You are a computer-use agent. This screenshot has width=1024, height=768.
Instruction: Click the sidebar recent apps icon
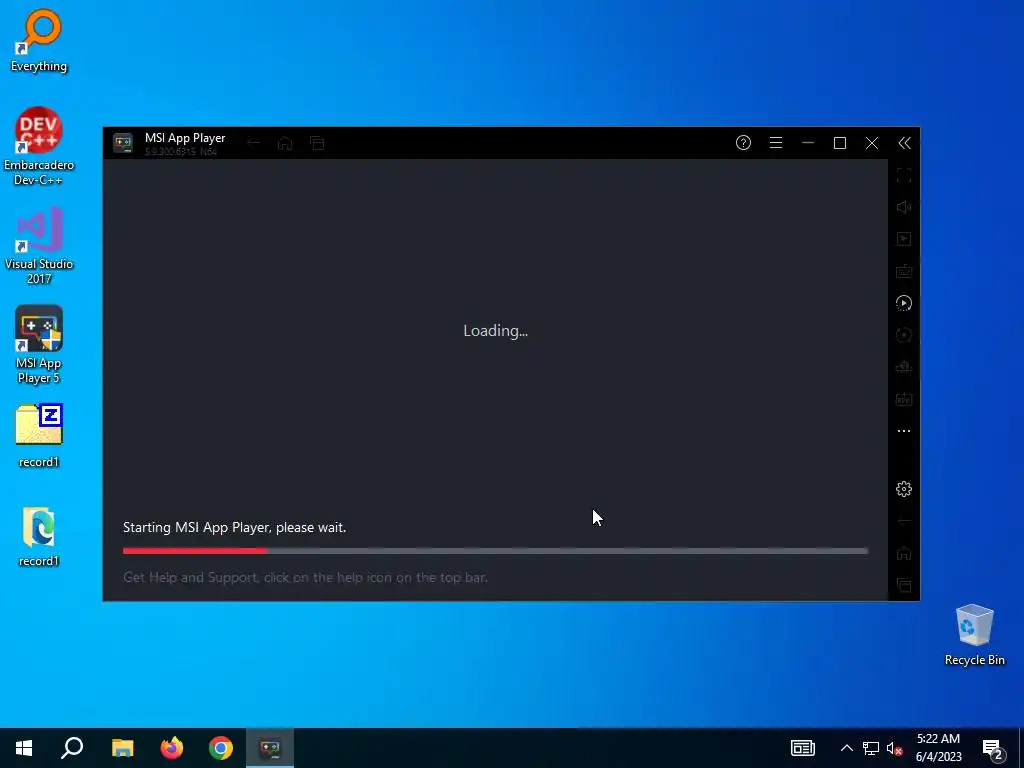(x=904, y=585)
